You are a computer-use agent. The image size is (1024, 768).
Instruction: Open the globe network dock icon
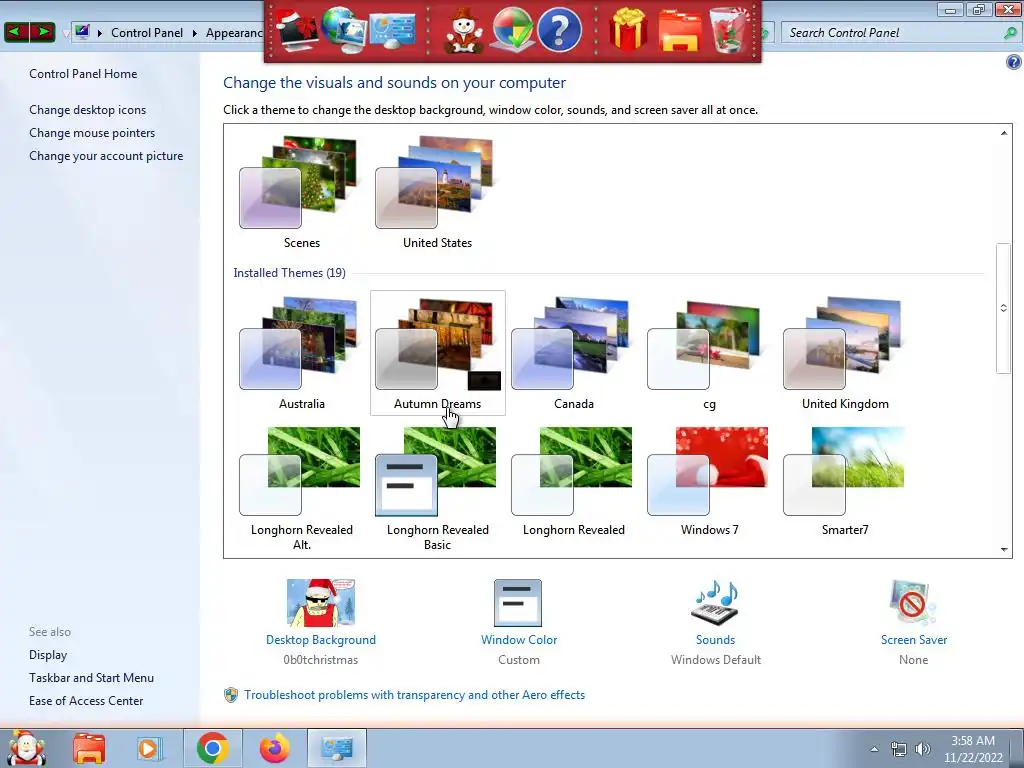344,29
